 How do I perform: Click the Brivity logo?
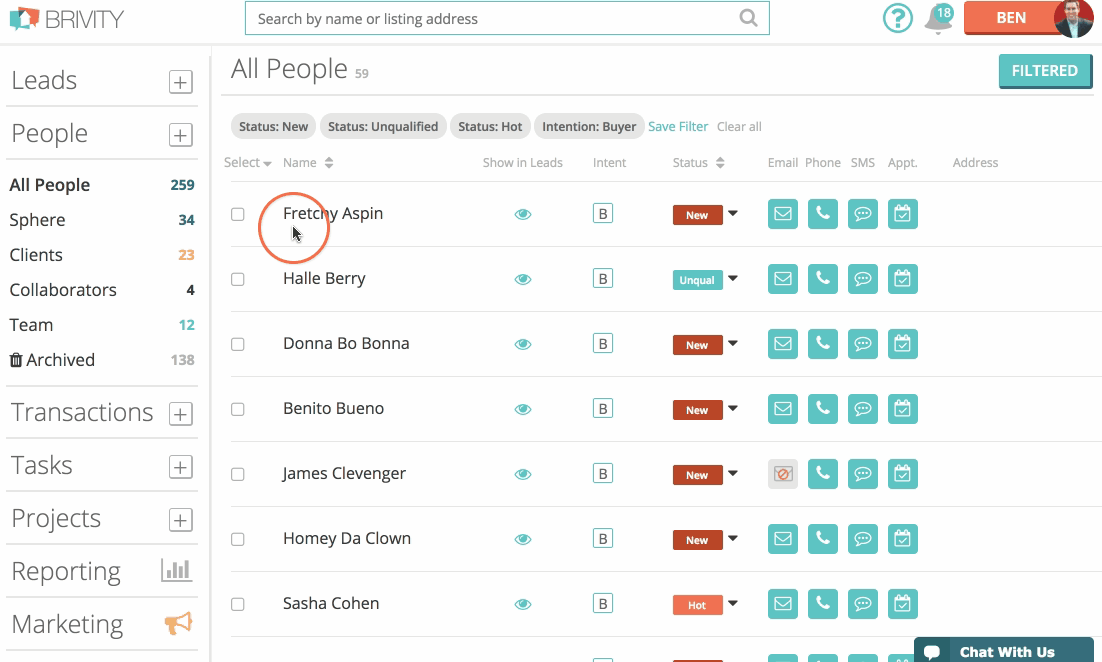[67, 19]
